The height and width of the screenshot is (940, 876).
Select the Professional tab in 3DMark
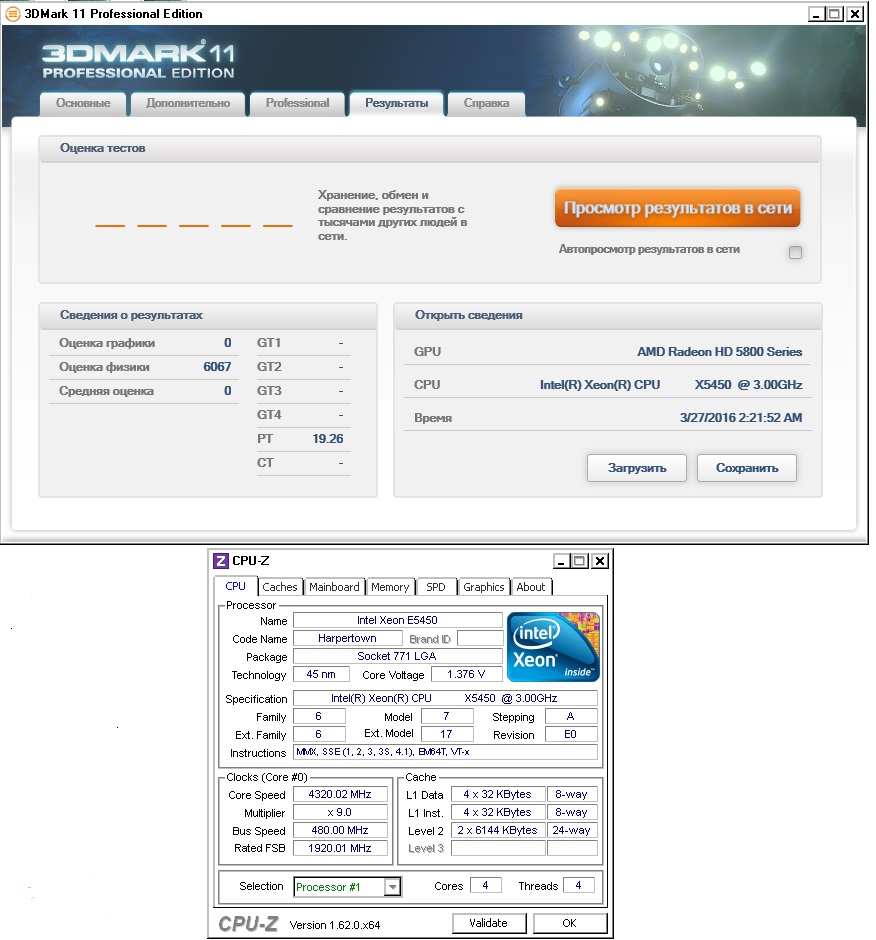click(297, 103)
